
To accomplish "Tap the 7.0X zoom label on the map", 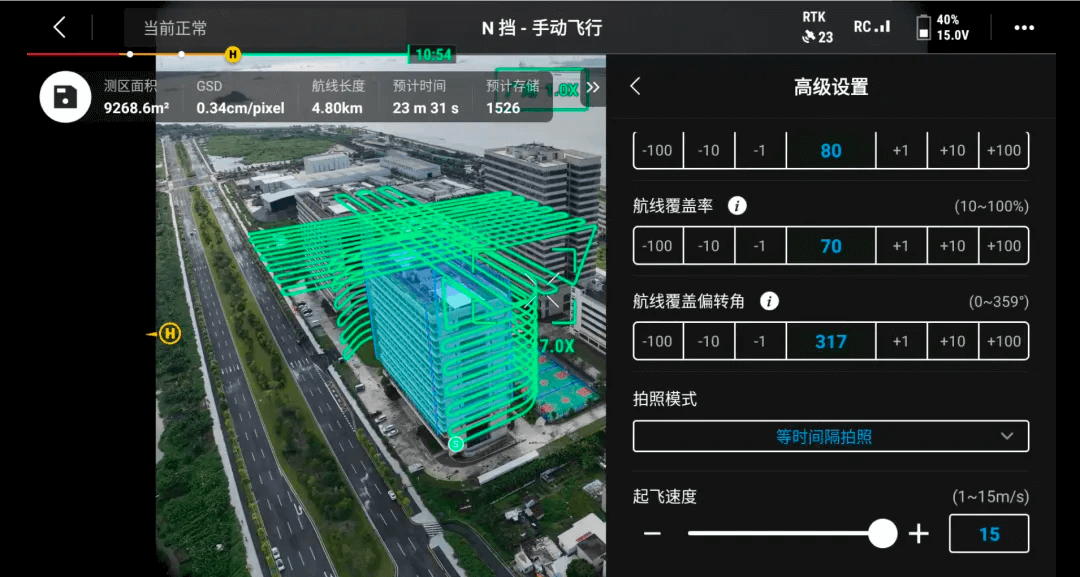I will (557, 346).
